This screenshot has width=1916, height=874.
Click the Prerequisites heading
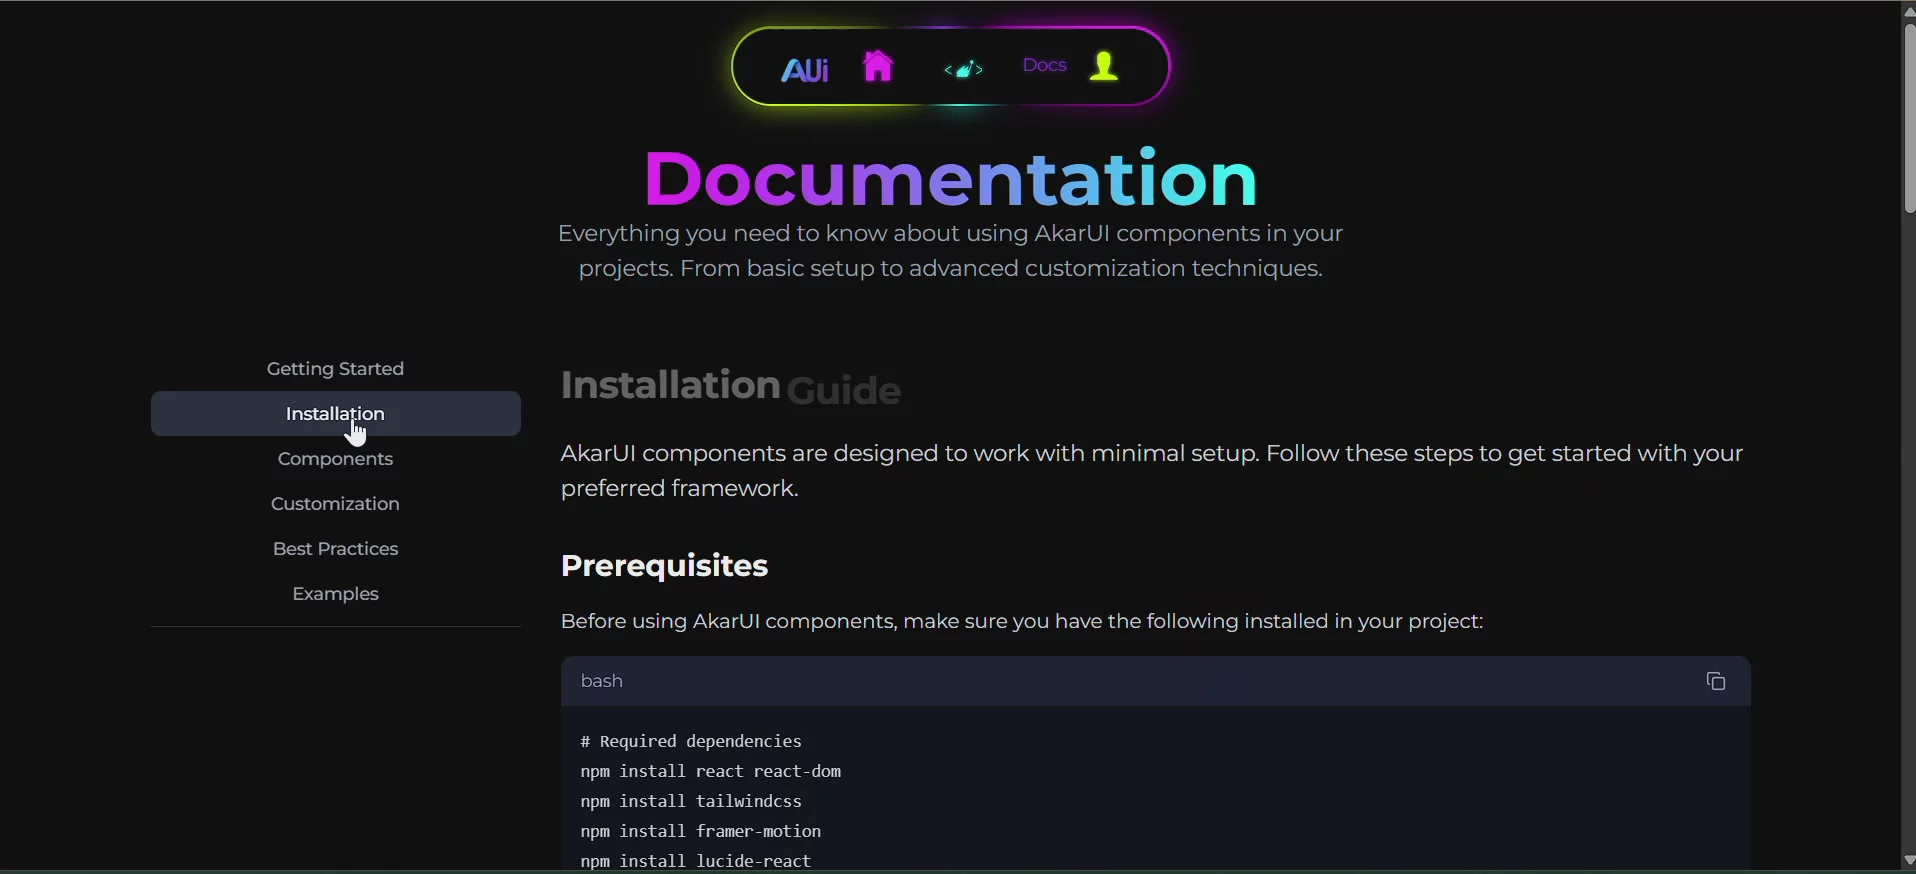(x=664, y=565)
